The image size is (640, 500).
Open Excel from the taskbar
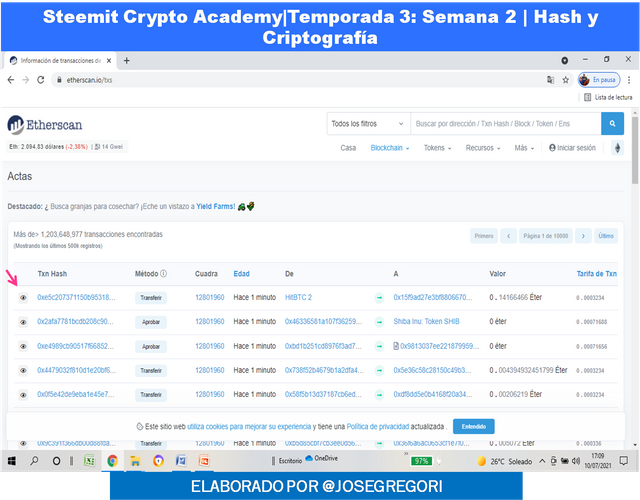[x=89, y=461]
